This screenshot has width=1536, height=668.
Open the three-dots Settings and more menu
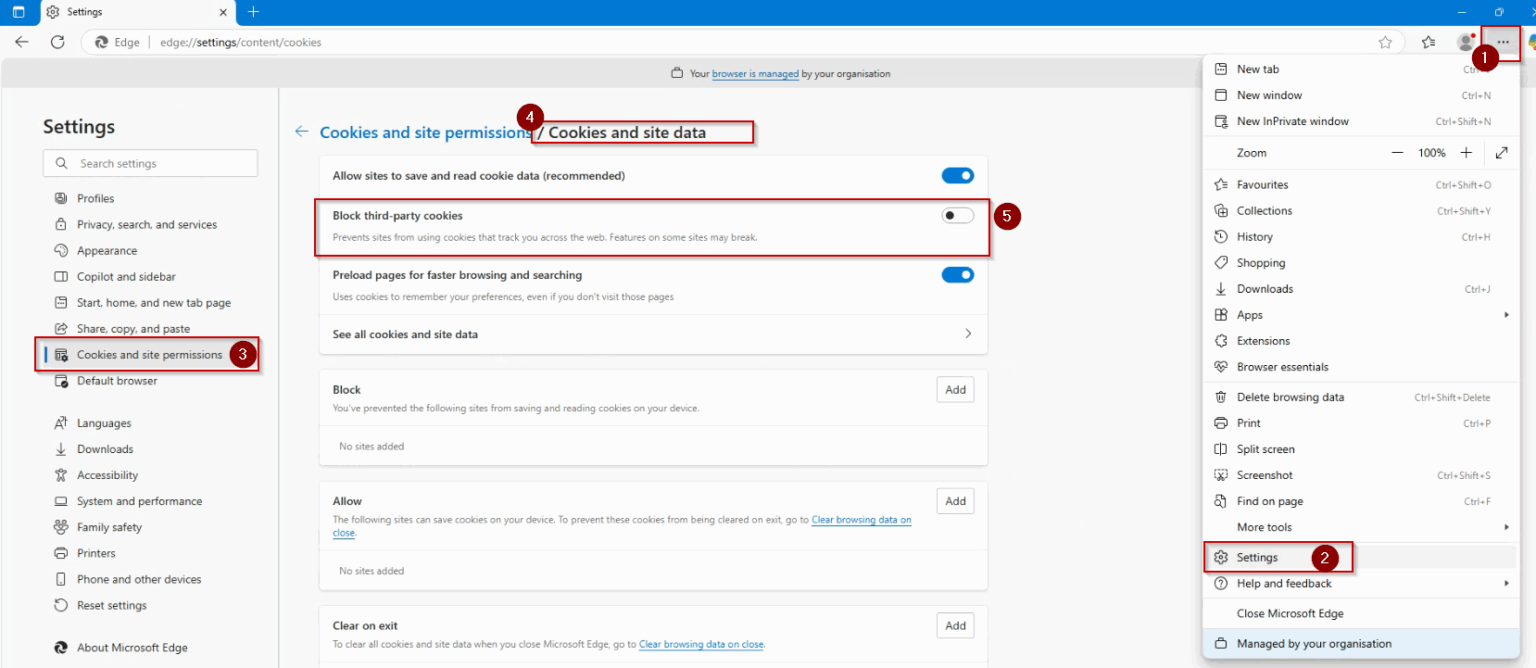pos(1502,42)
